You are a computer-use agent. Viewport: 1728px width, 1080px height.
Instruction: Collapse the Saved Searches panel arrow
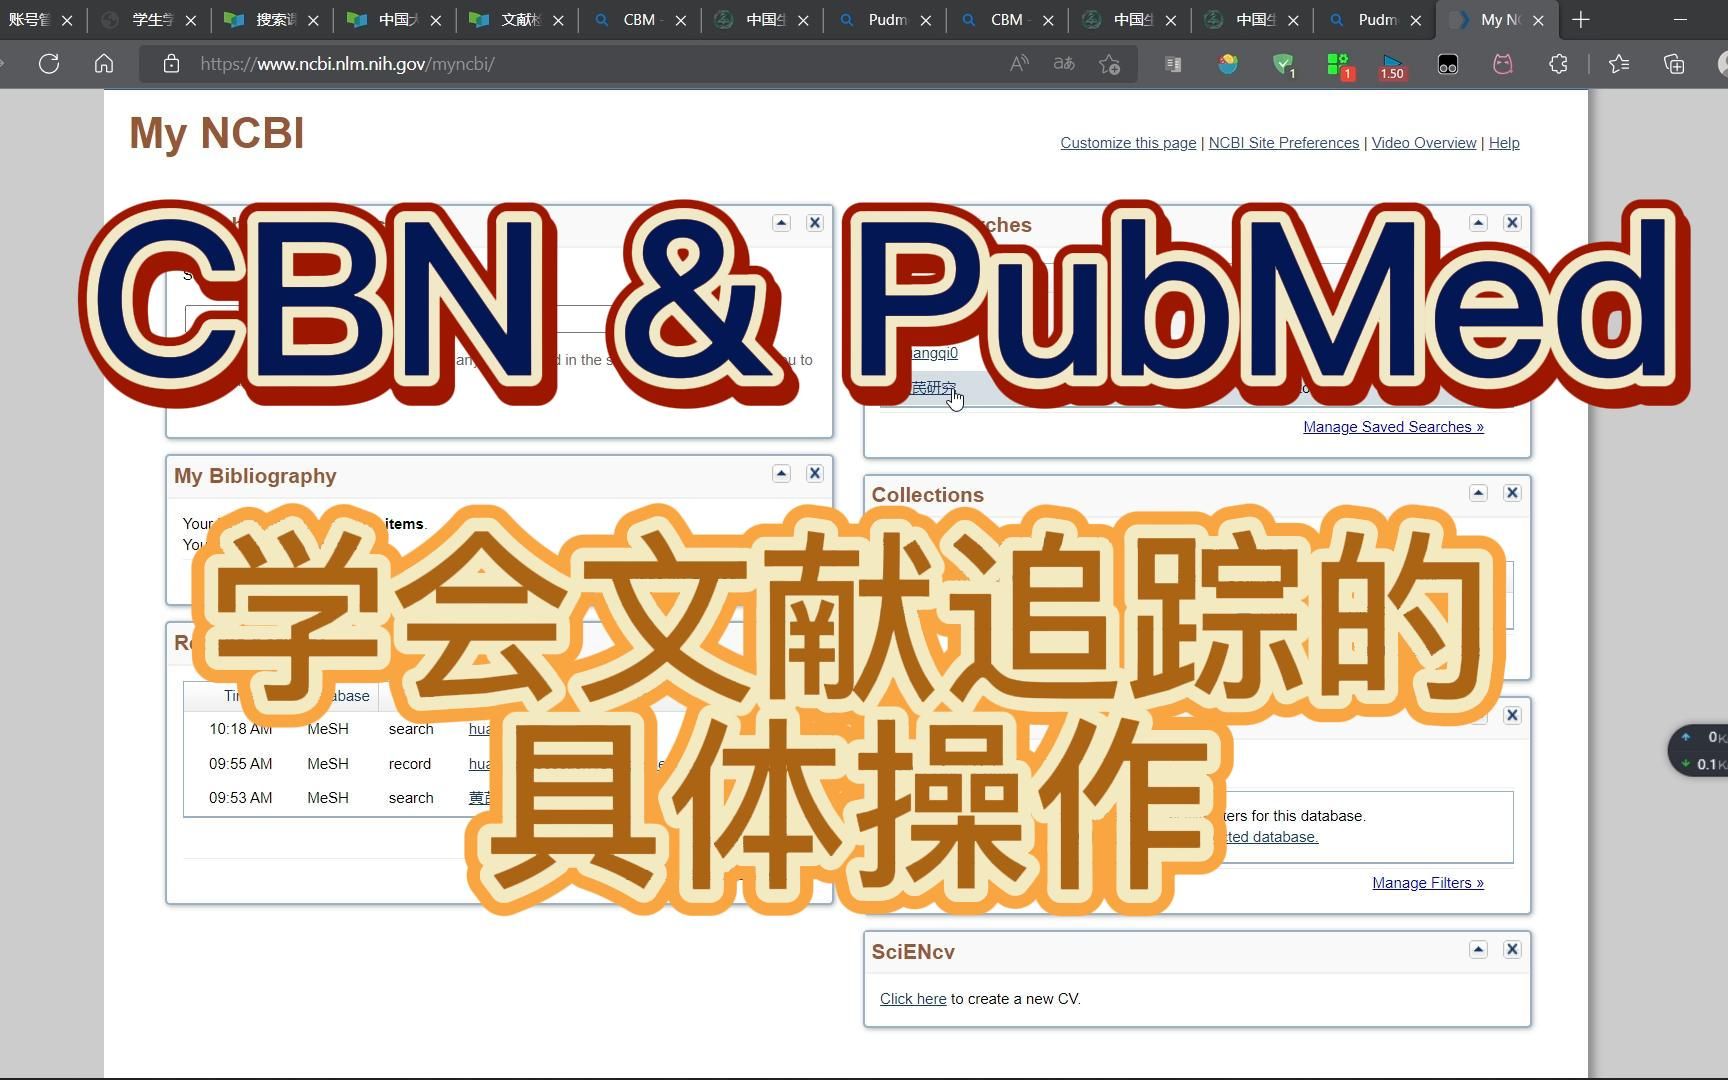click(1478, 222)
